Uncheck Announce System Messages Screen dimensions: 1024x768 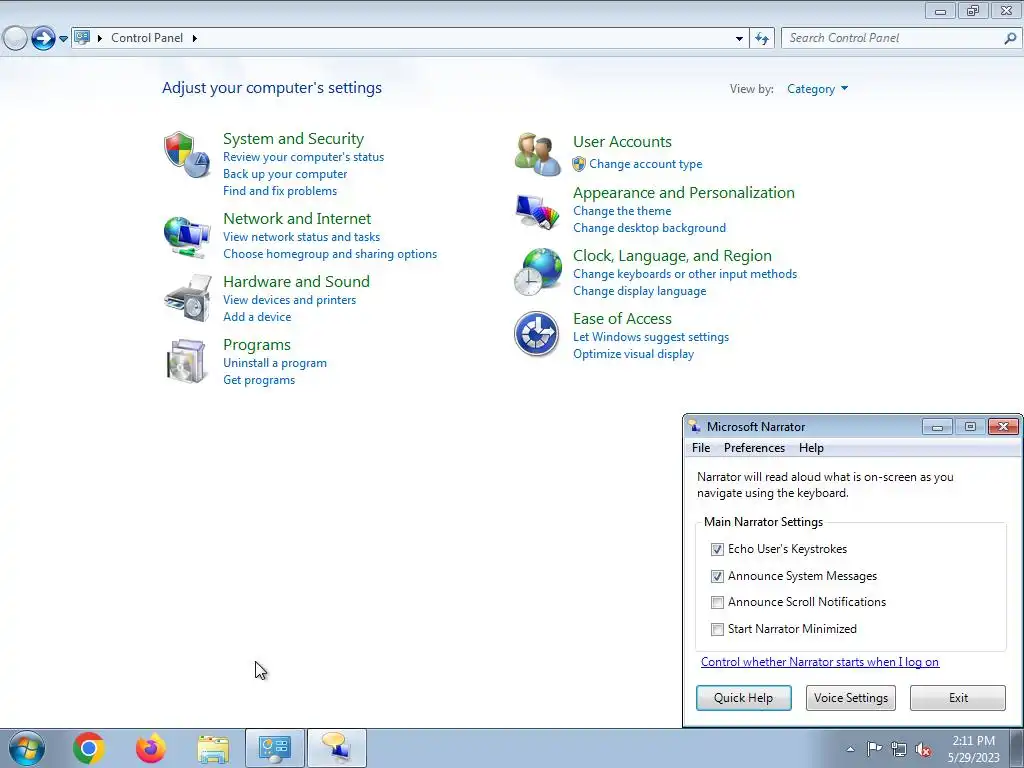[x=717, y=576]
